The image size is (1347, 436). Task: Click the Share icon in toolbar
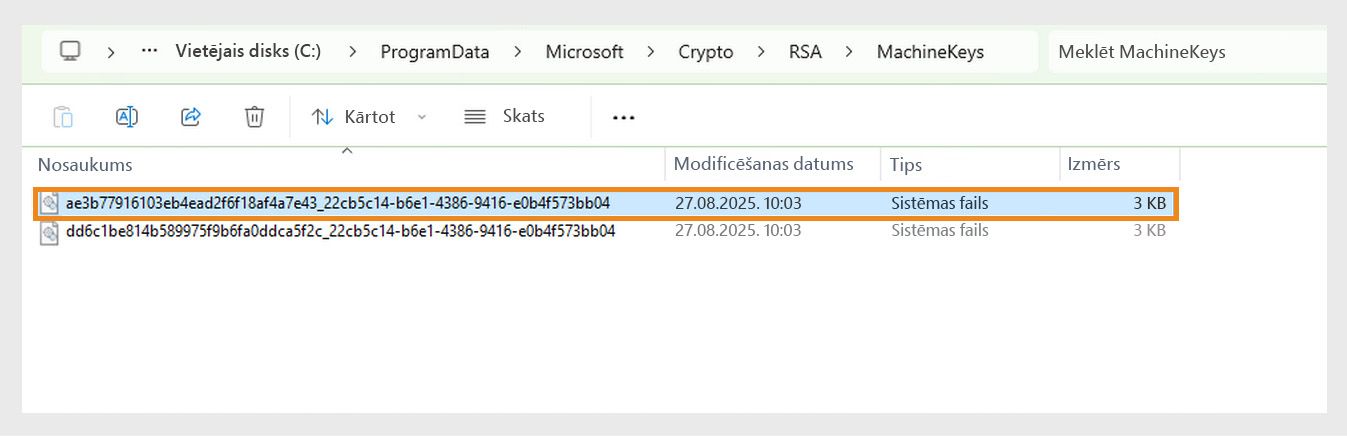coord(191,117)
